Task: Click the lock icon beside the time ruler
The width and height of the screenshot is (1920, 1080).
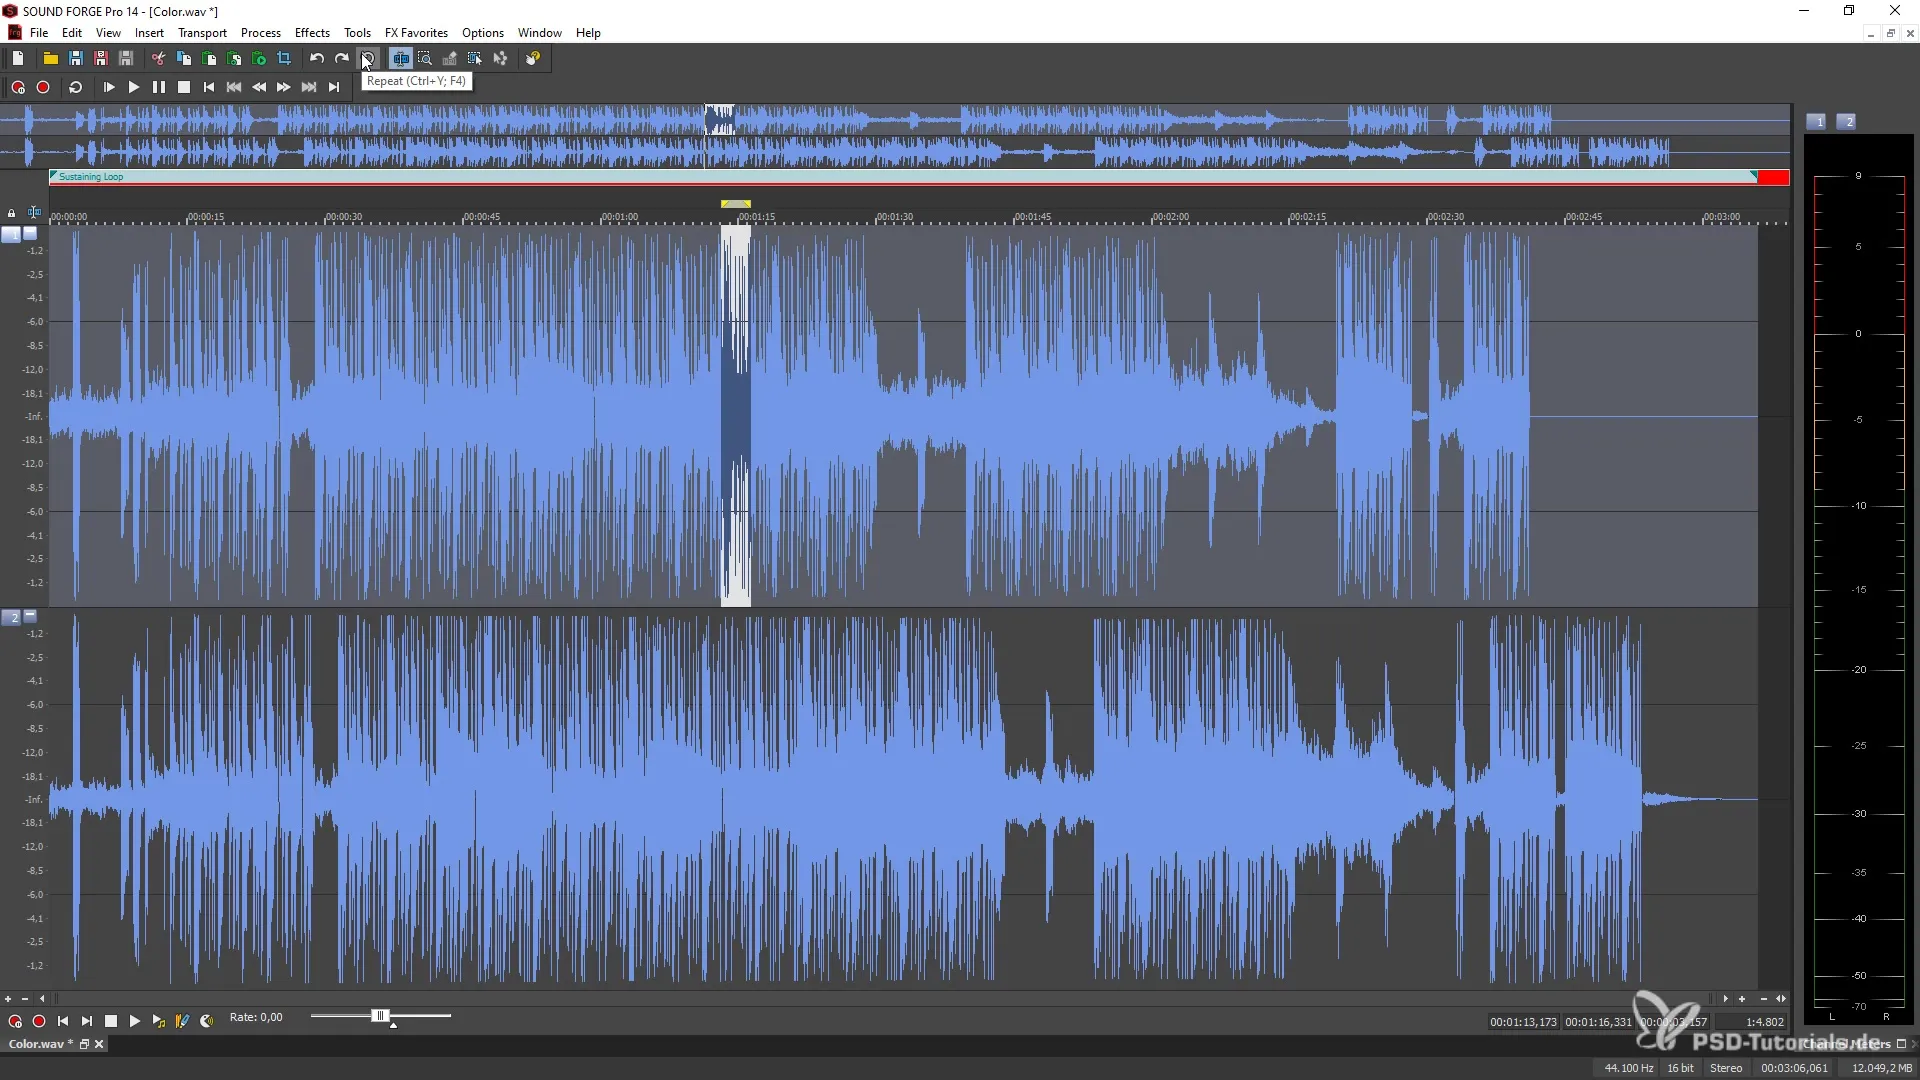Action: [11, 213]
